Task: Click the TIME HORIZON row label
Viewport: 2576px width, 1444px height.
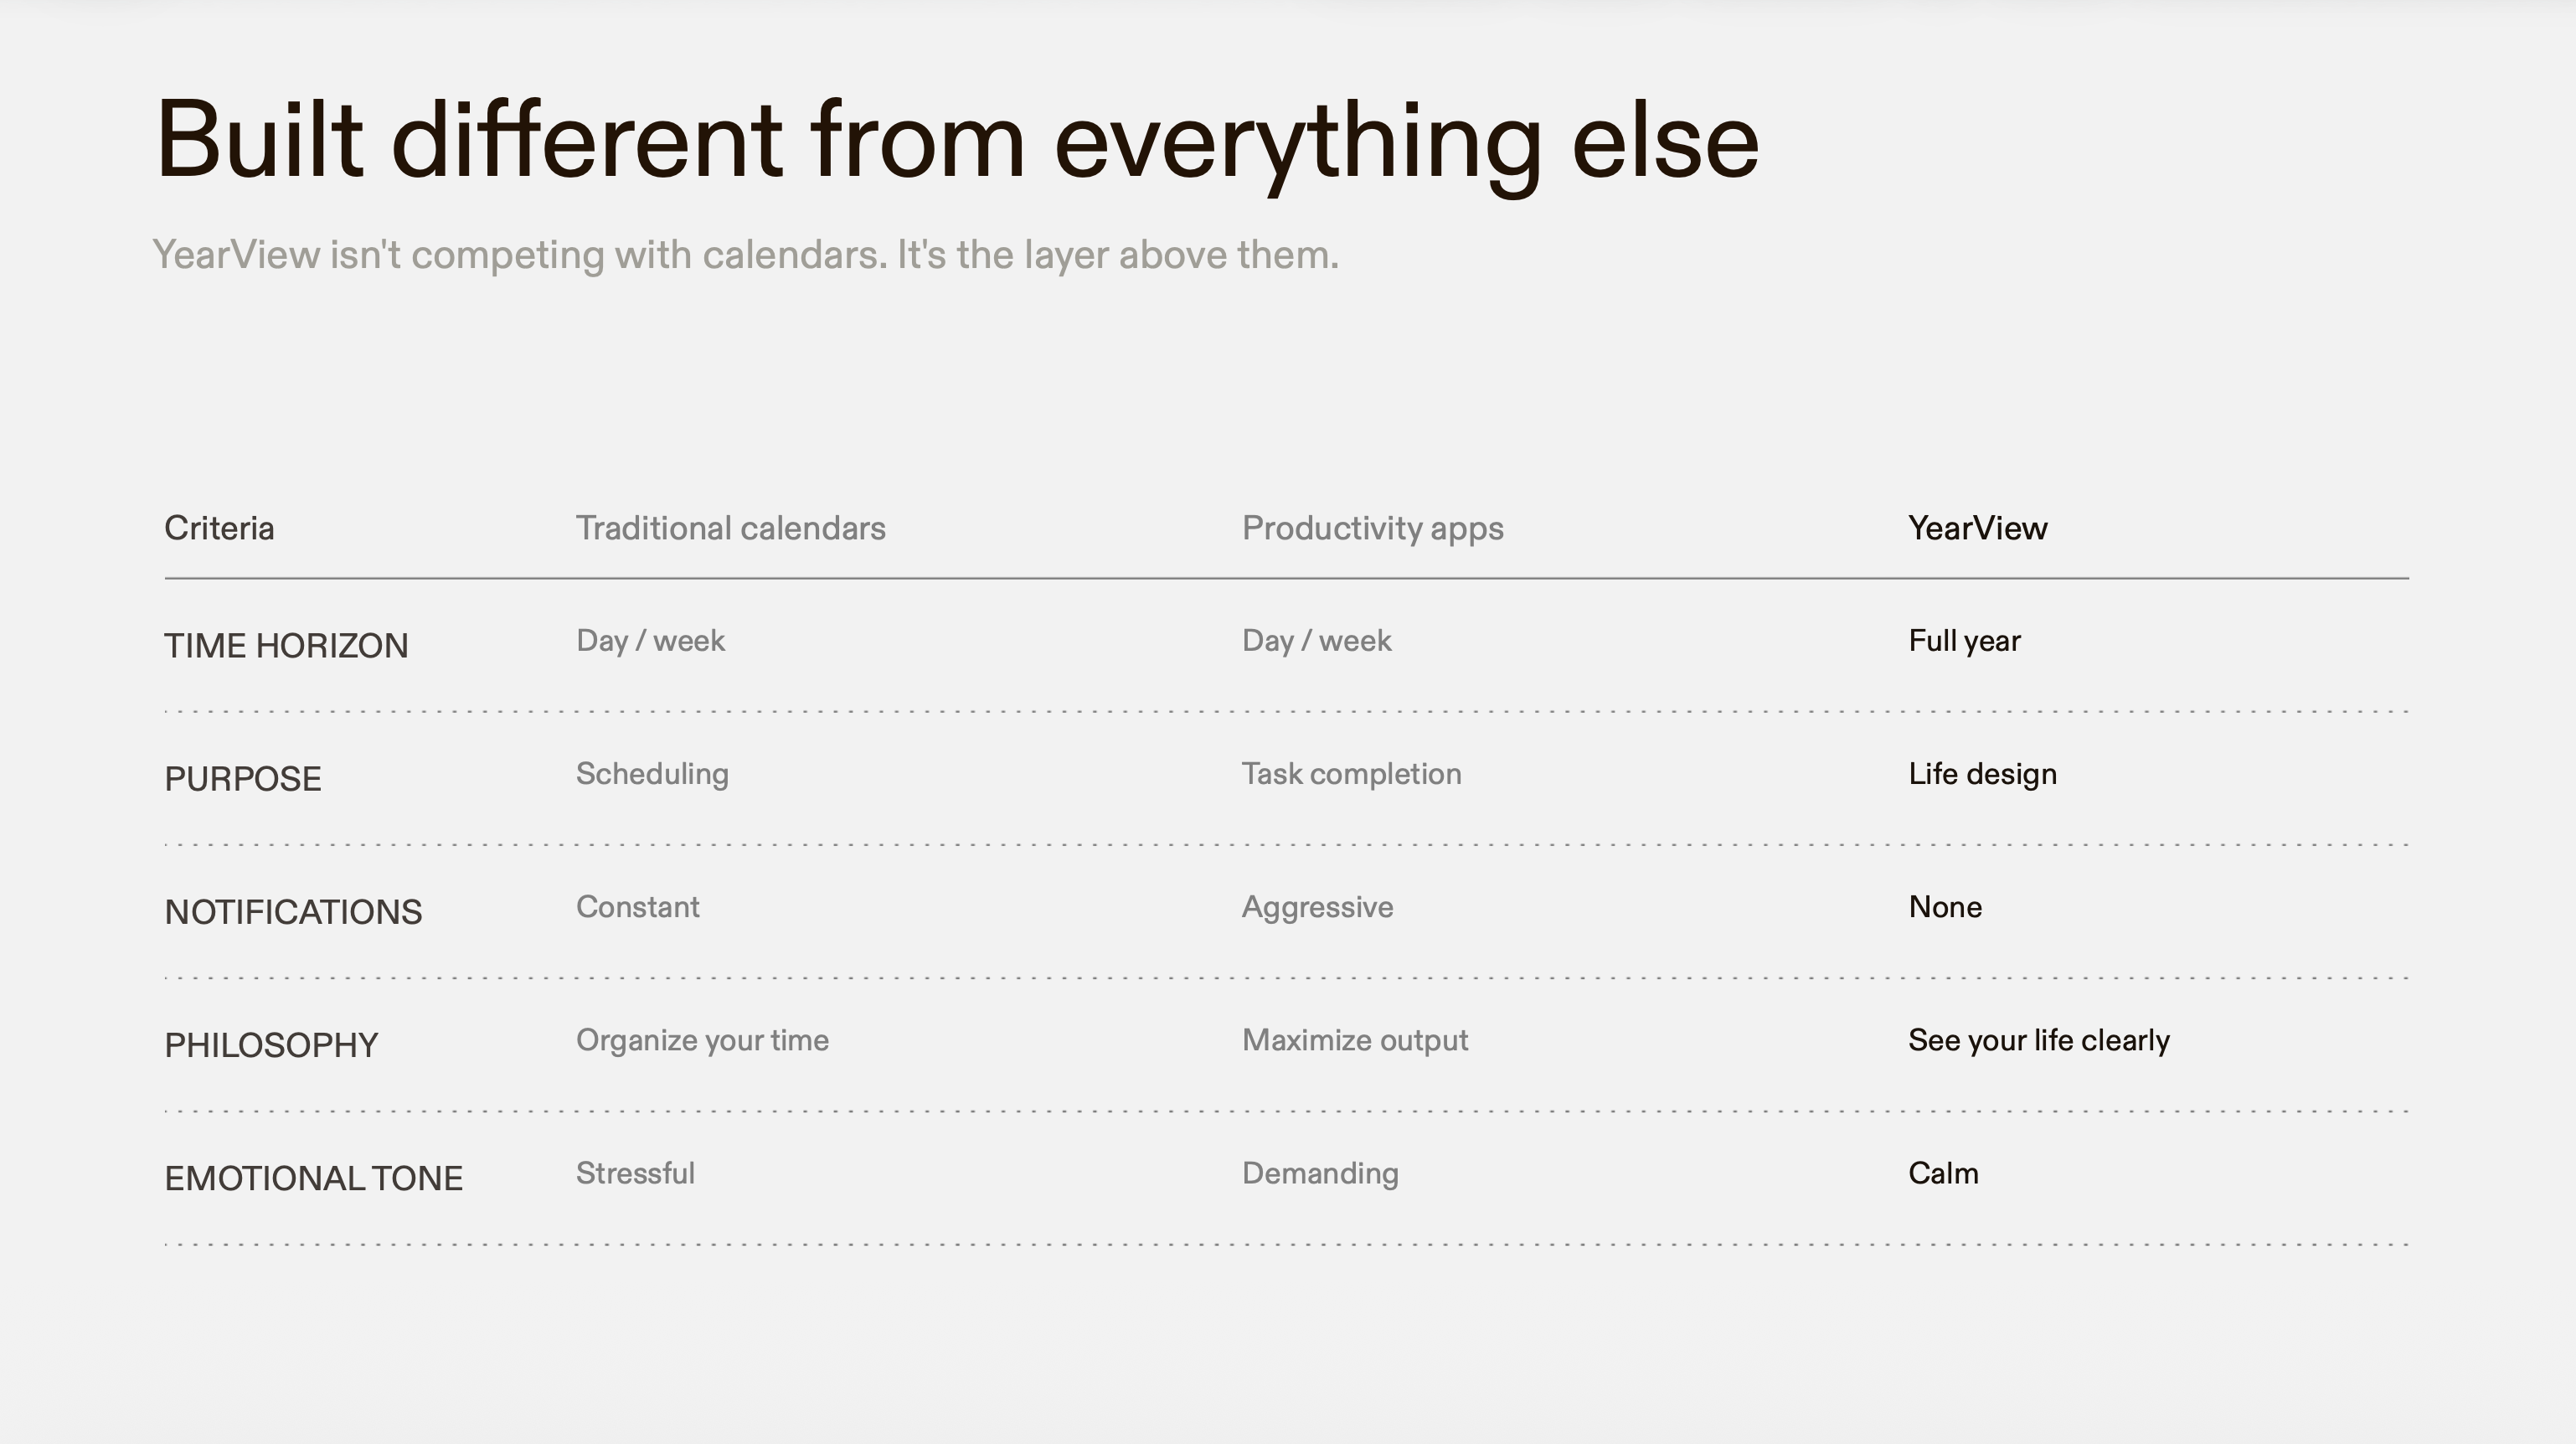Action: click(x=286, y=646)
